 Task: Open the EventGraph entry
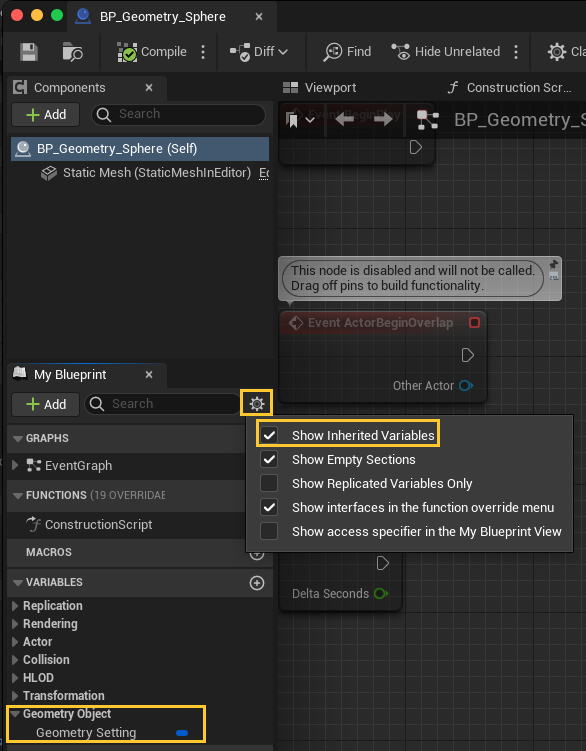coord(78,466)
